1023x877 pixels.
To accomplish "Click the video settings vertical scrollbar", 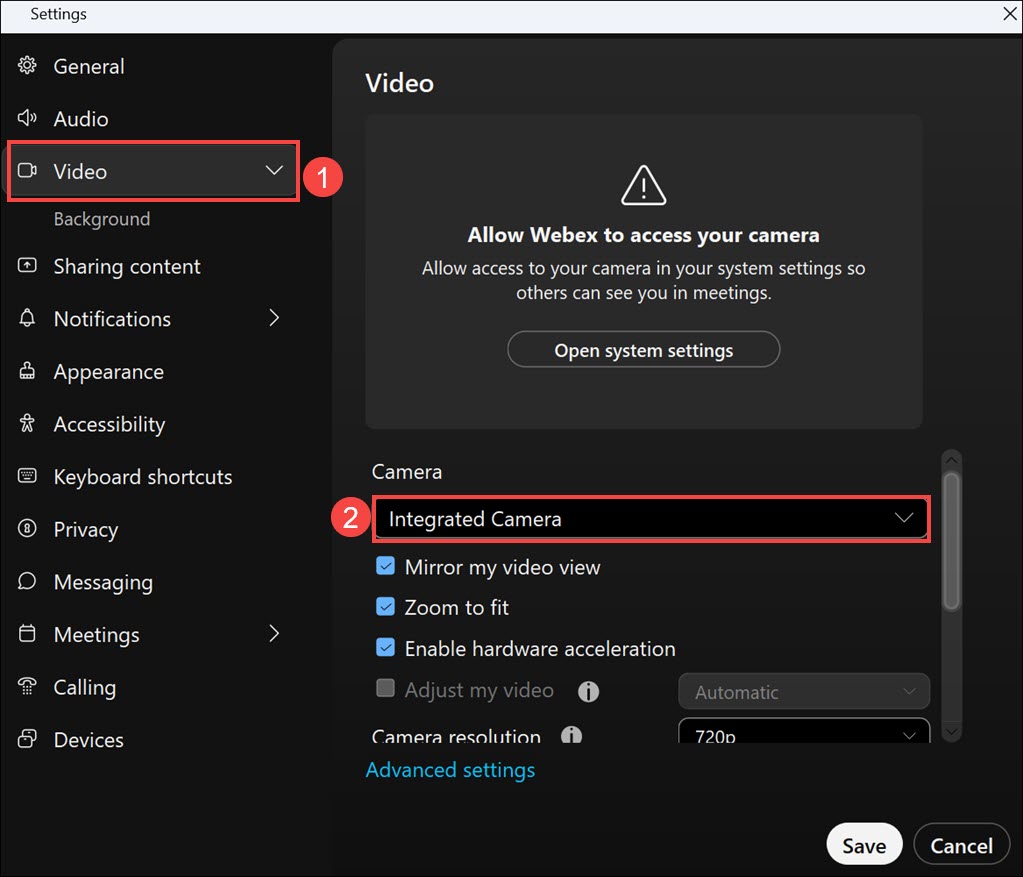I will [x=951, y=540].
